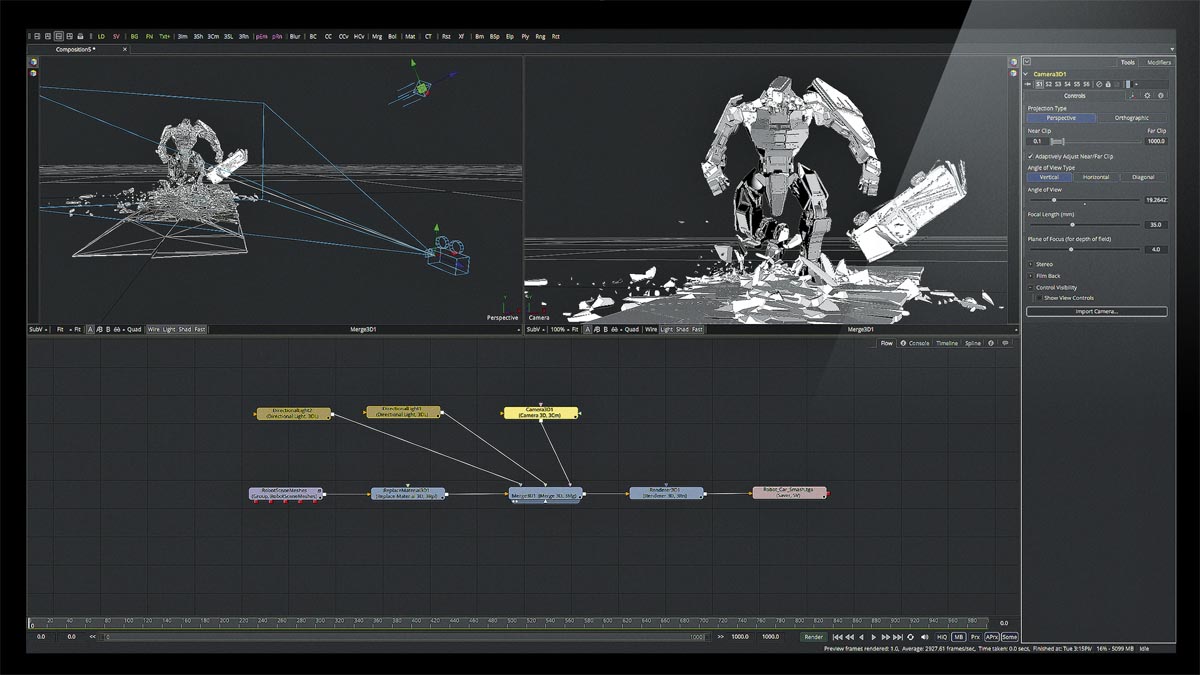This screenshot has height=675, width=1200.
Task: Collapse the Control Visibility section
Action: (x=1031, y=287)
